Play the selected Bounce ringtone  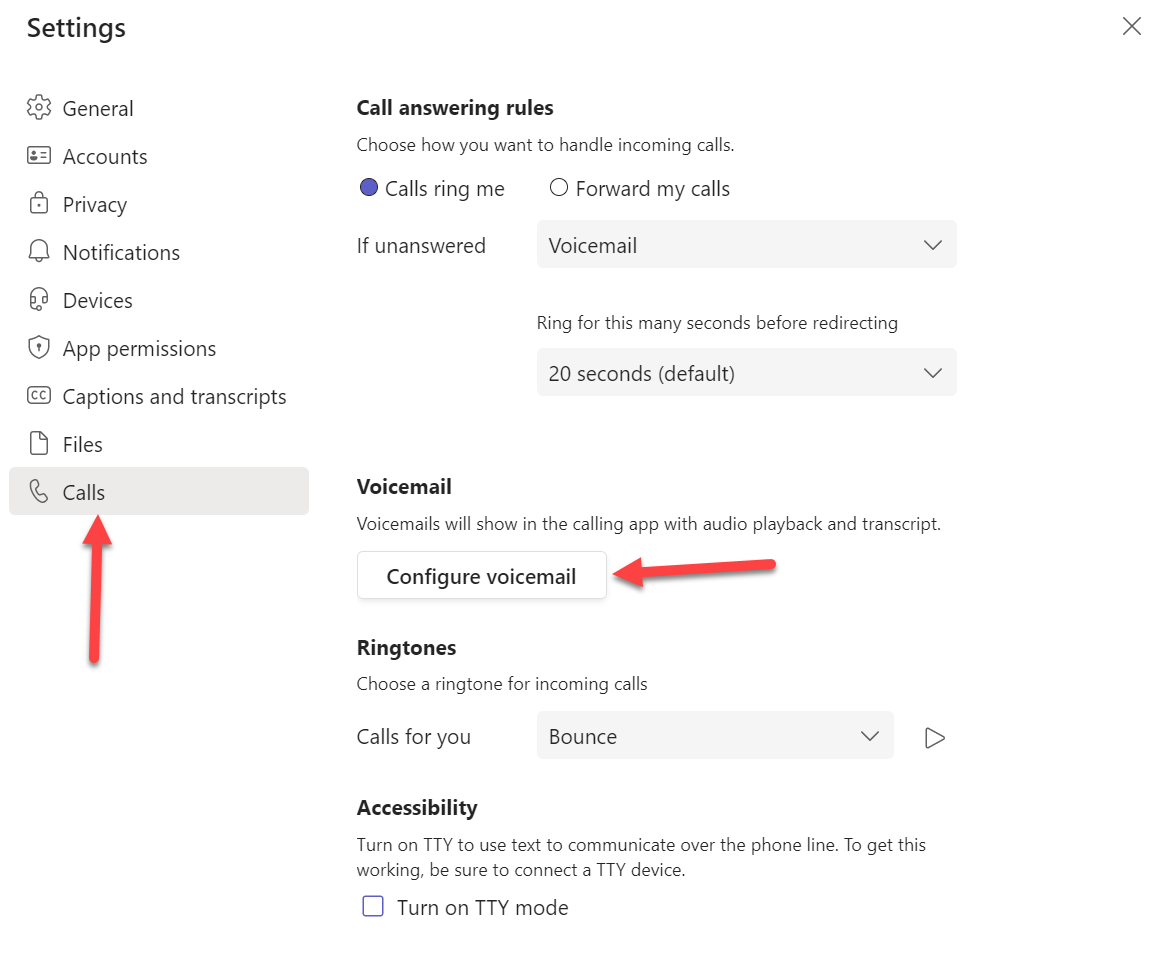(935, 738)
